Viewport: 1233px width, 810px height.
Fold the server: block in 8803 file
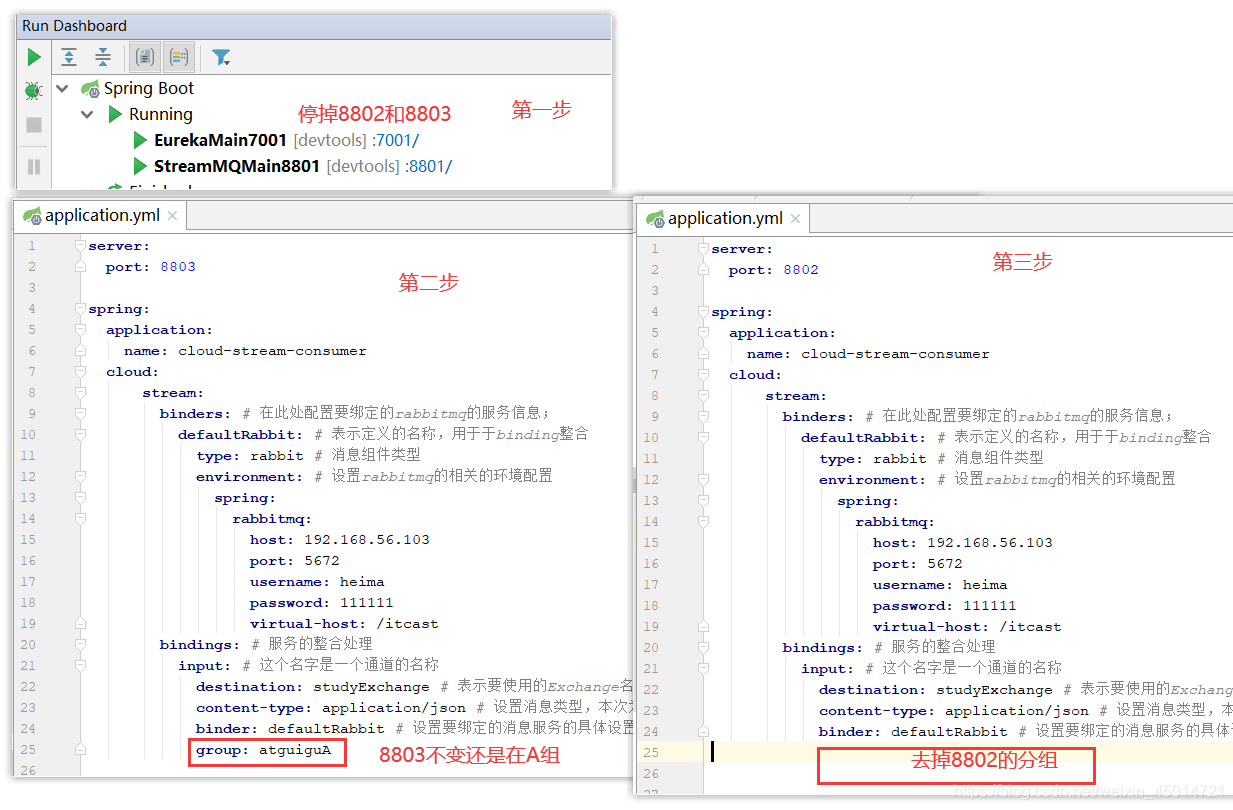79,246
